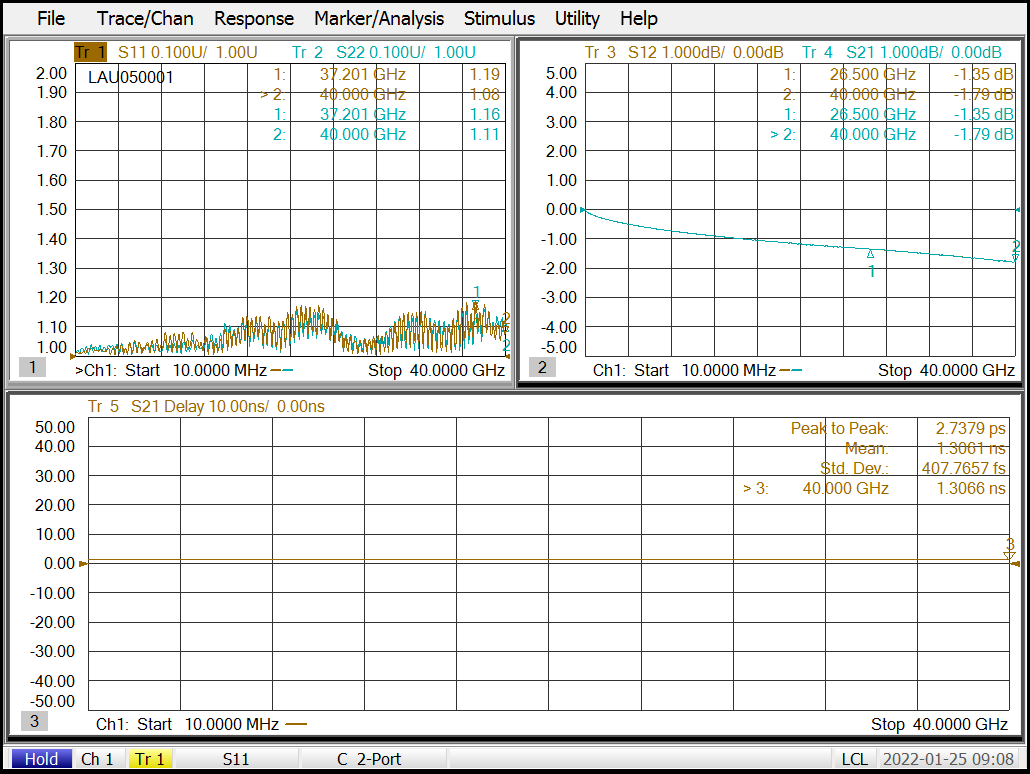The height and width of the screenshot is (774, 1030).
Task: Select the highlighted Tr 1 trace label
Action: (90, 52)
